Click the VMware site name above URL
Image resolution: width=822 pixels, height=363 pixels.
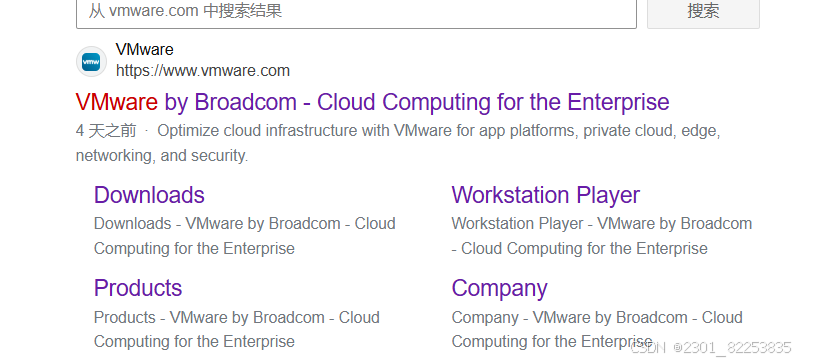[x=145, y=49]
